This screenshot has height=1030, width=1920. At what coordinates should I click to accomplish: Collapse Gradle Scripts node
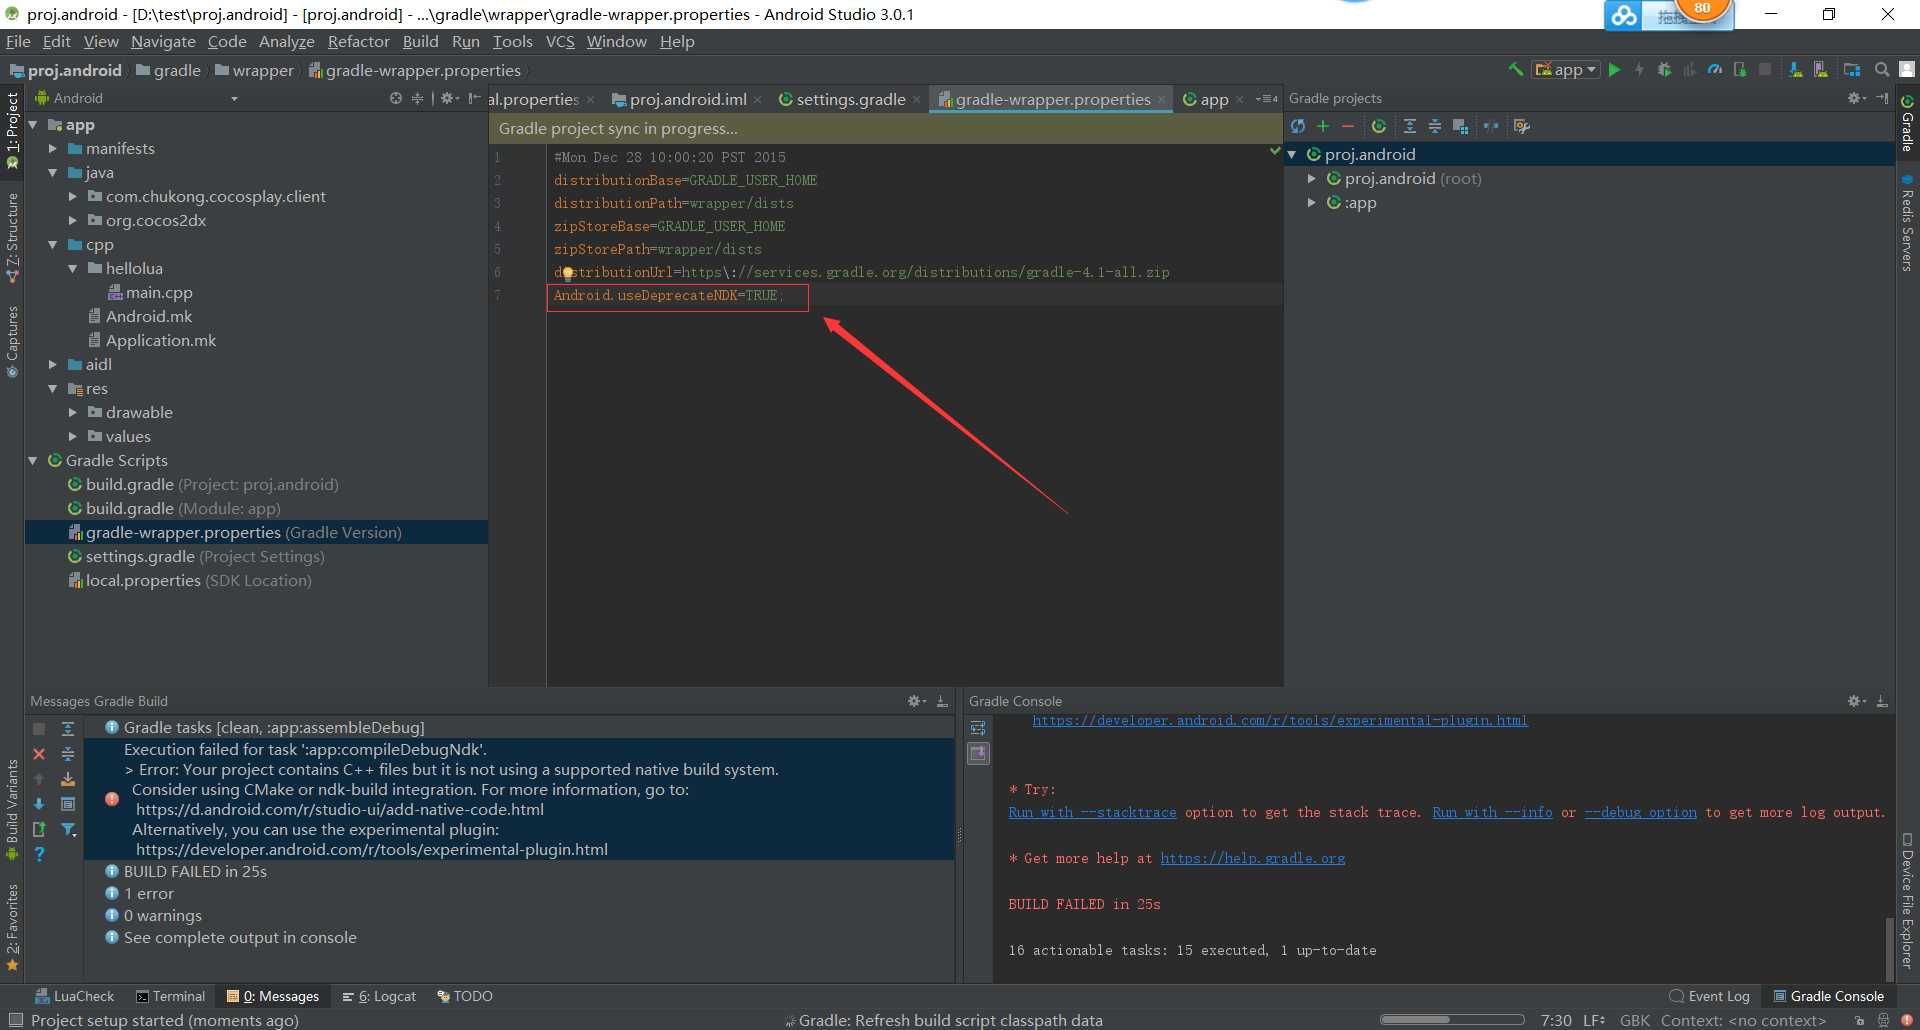33,461
